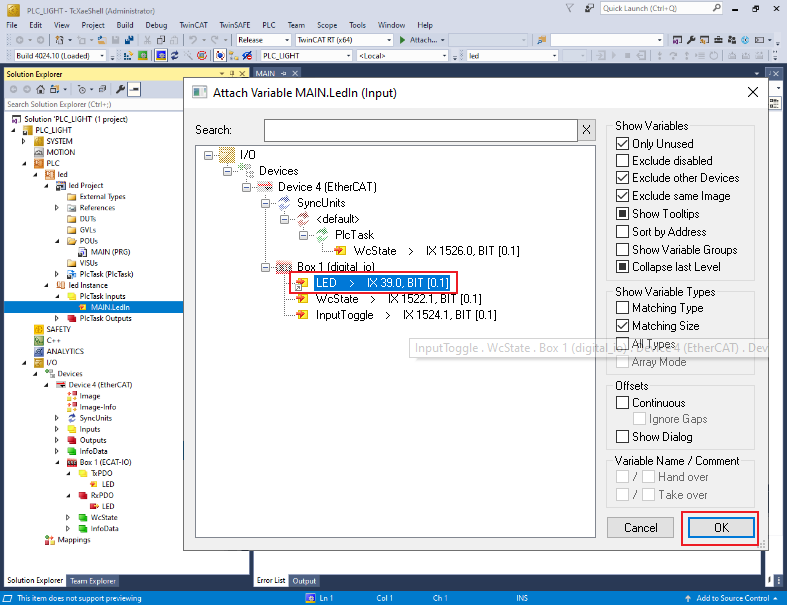787x605 pixels.
Task: Open the Release configuration dropdown
Action: click(262, 40)
